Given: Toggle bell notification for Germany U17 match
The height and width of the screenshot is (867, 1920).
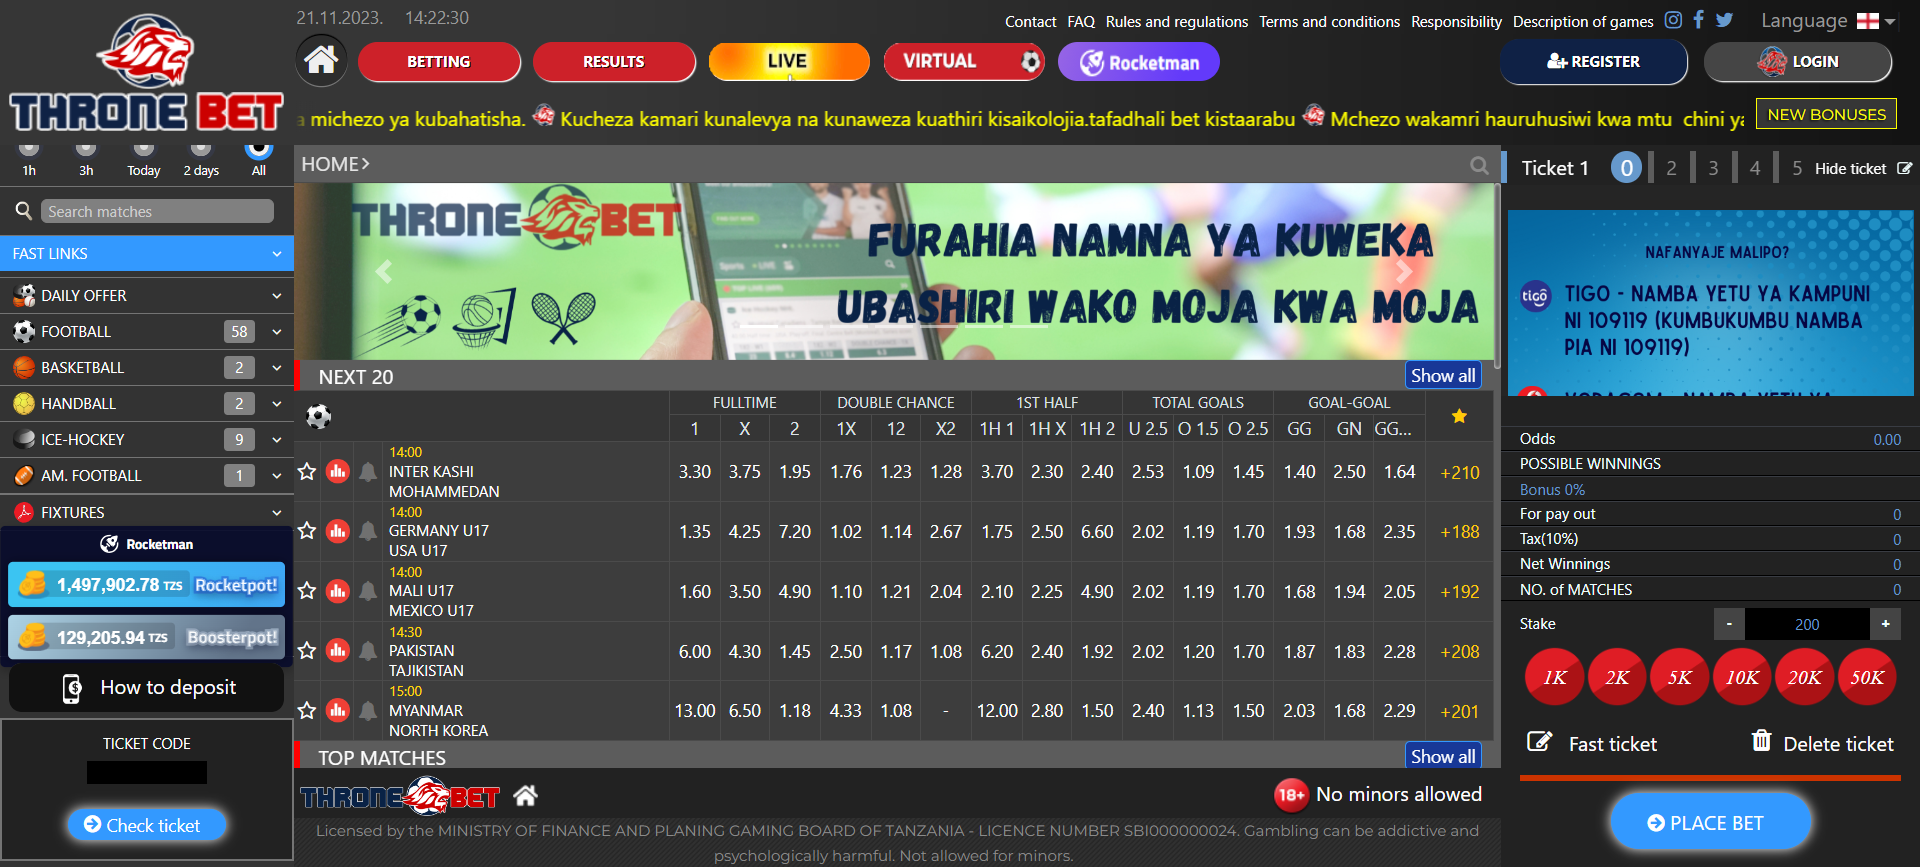Looking at the screenshot, I should [368, 531].
